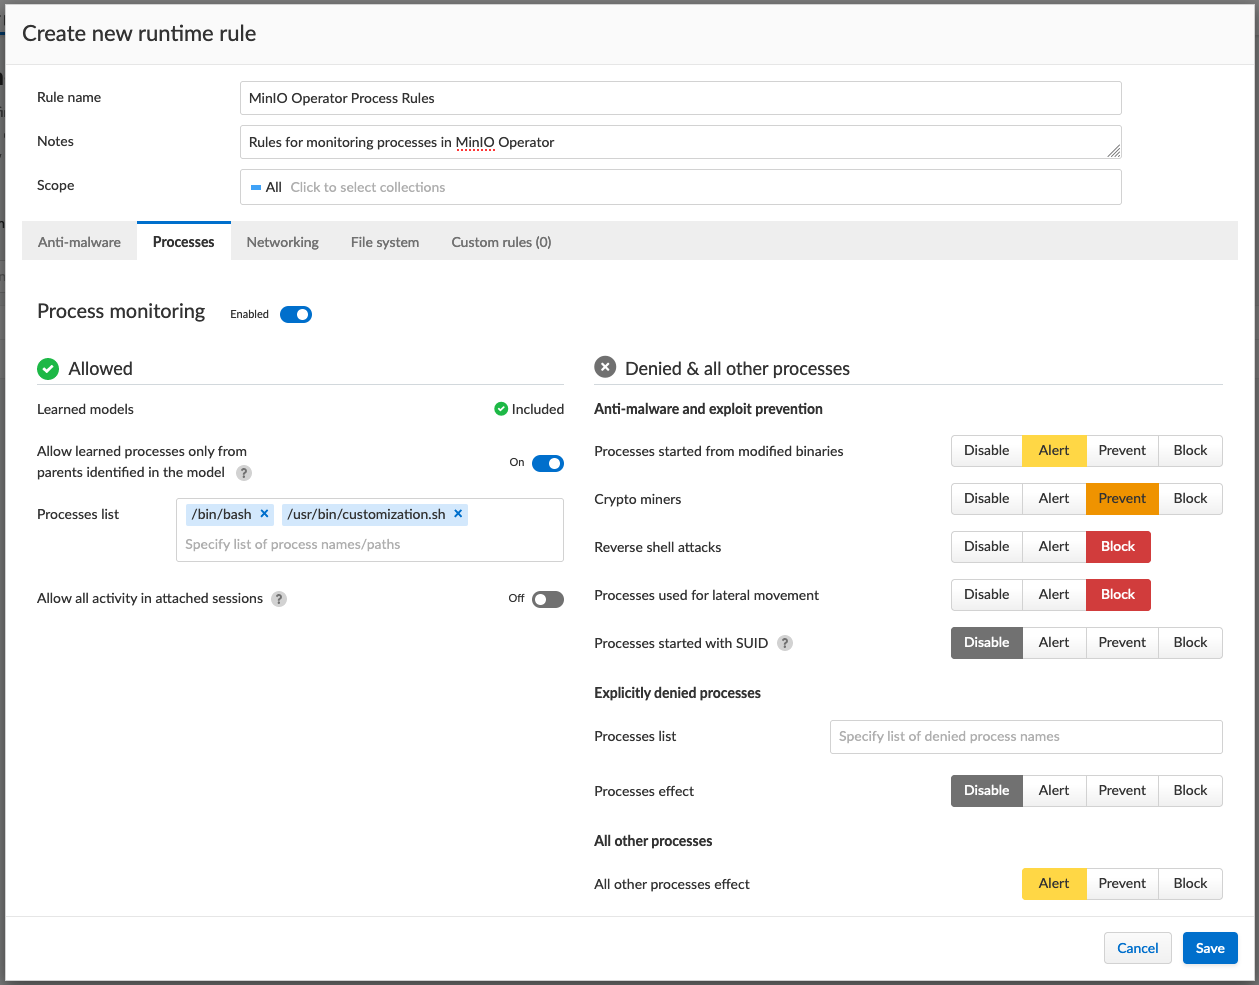Save the new runtime rule

(x=1210, y=948)
